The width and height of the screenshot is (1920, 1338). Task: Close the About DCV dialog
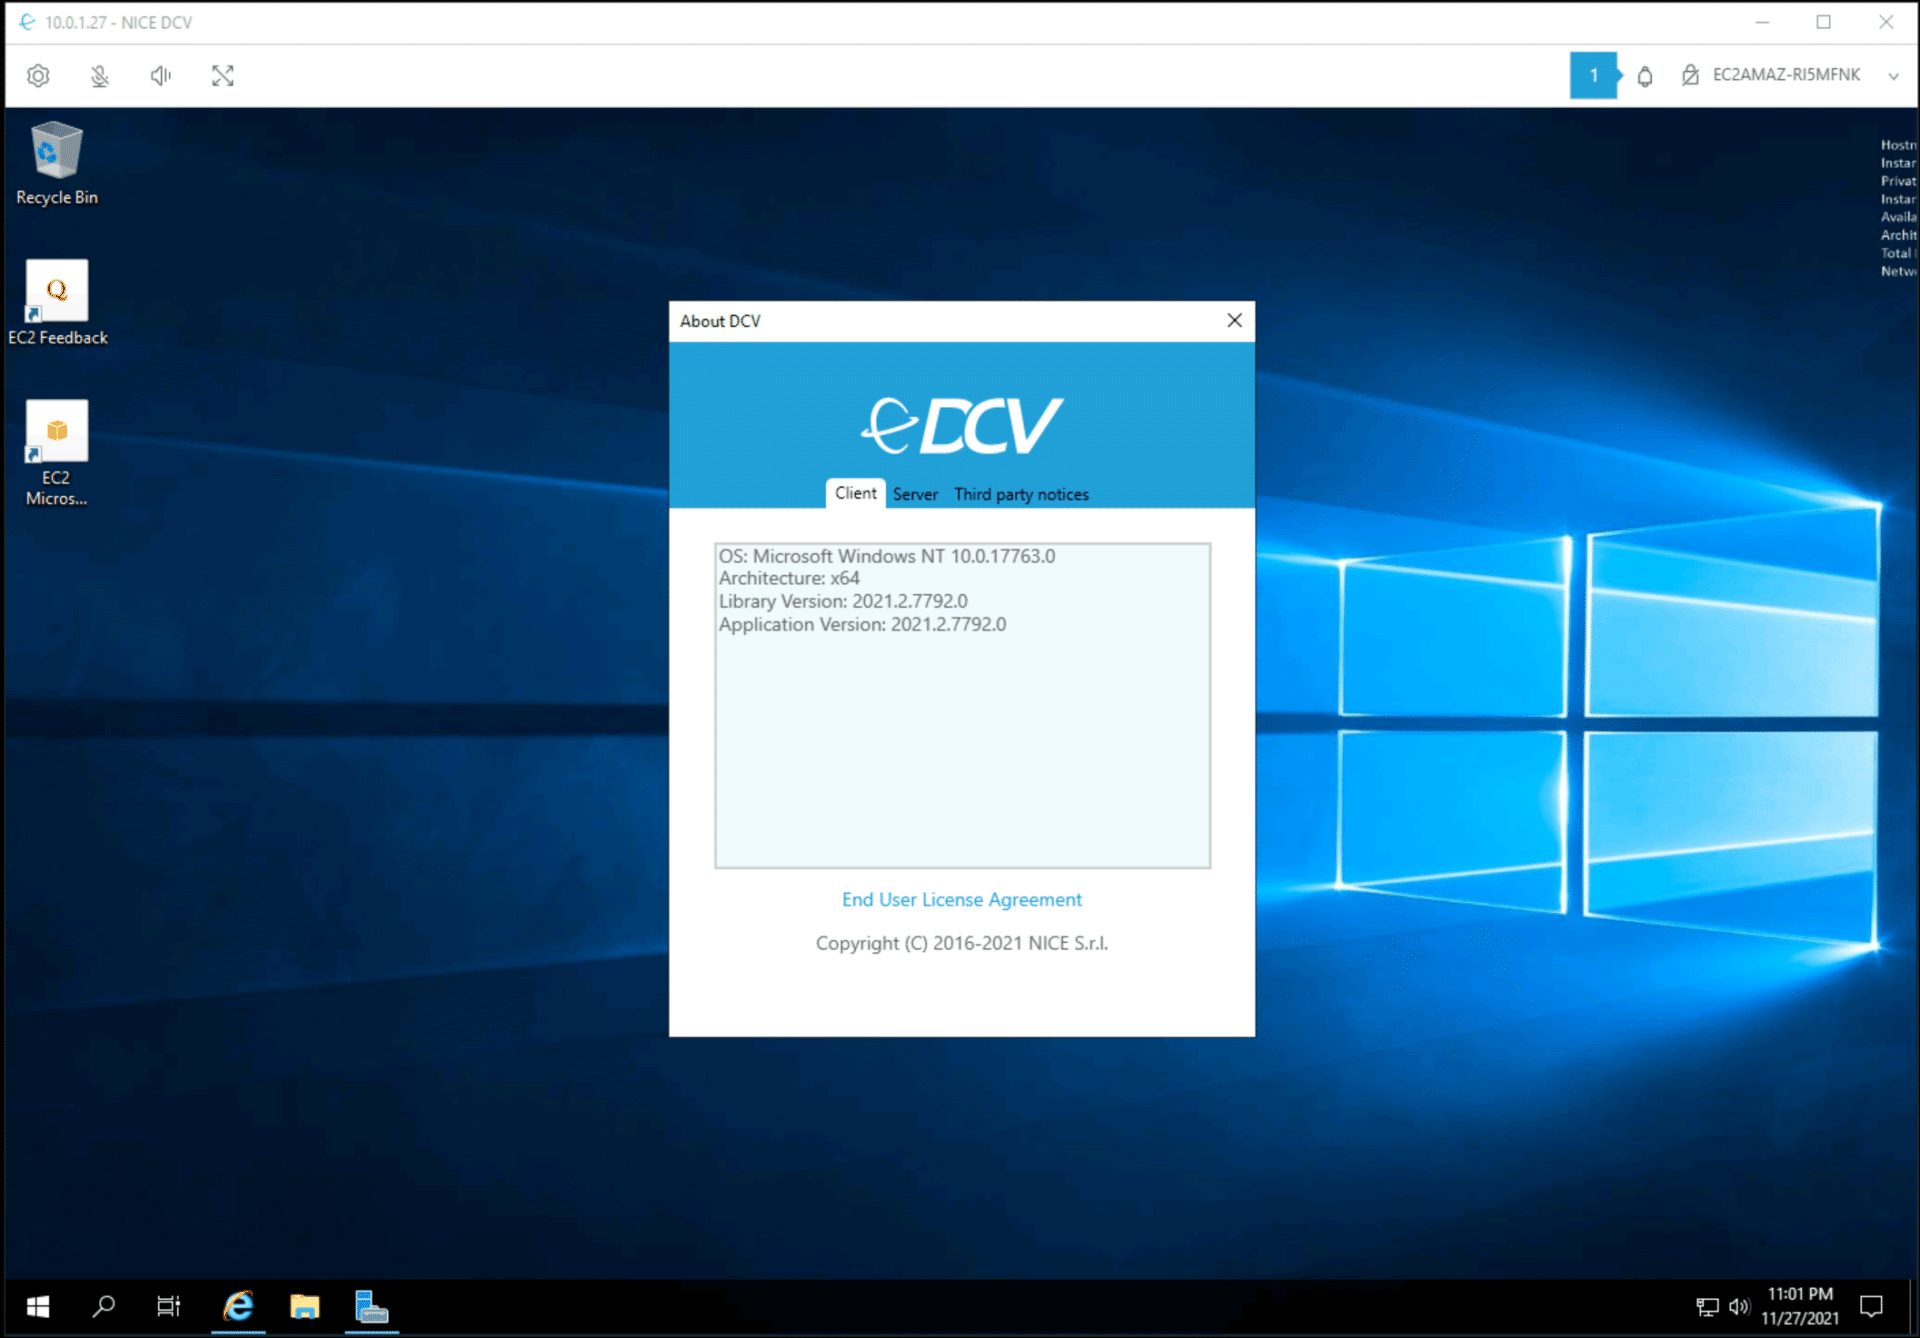[1234, 320]
